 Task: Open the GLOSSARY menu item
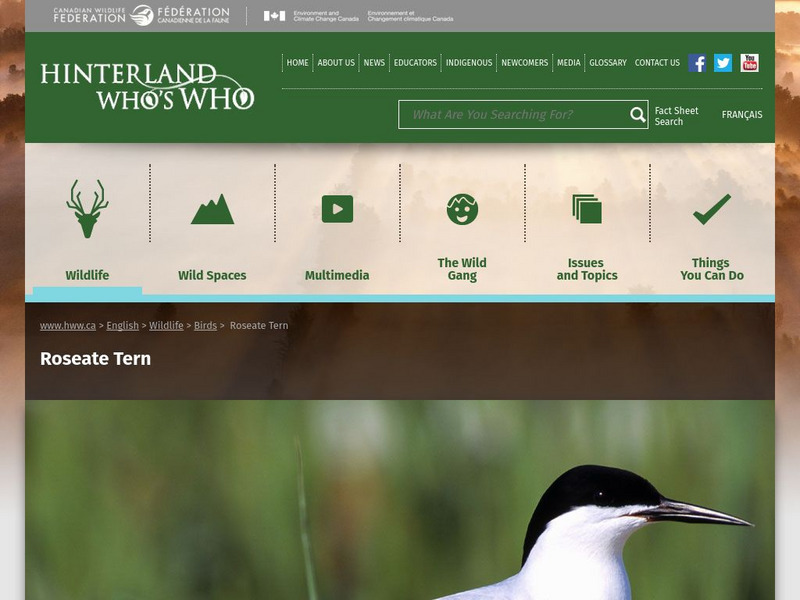click(608, 63)
